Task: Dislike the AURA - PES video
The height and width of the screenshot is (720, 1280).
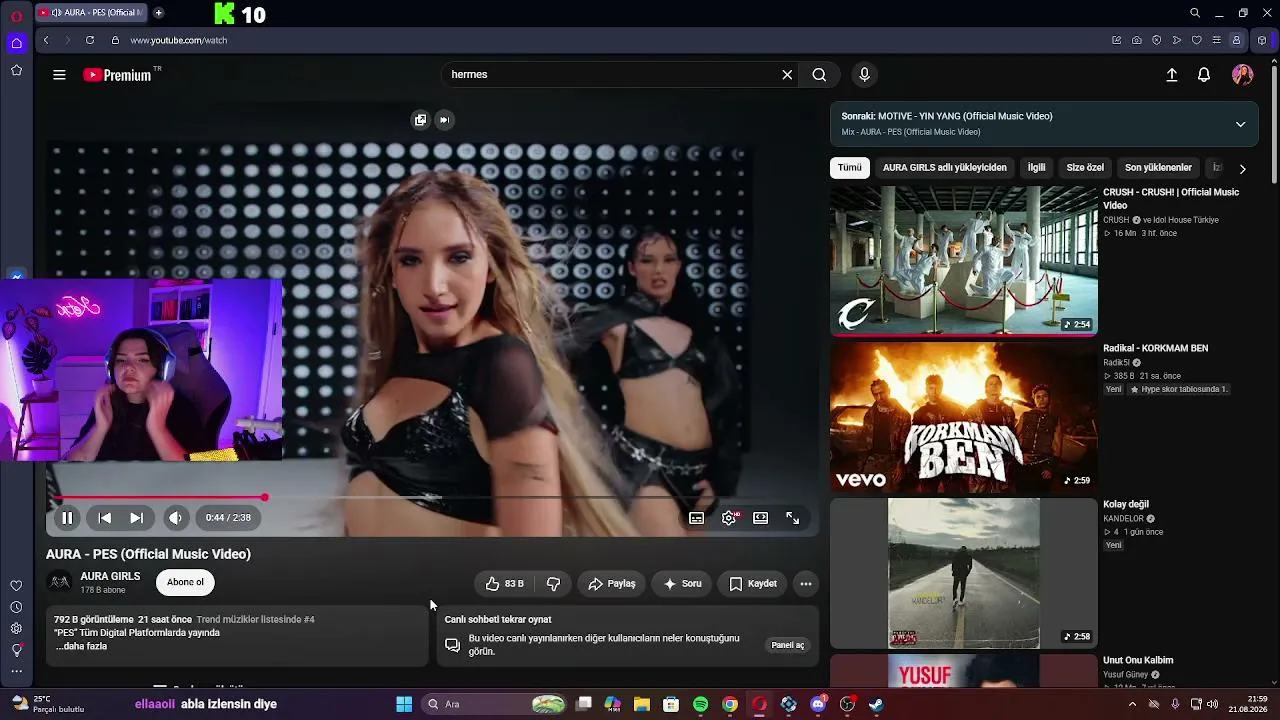Action: pyautogui.click(x=553, y=584)
